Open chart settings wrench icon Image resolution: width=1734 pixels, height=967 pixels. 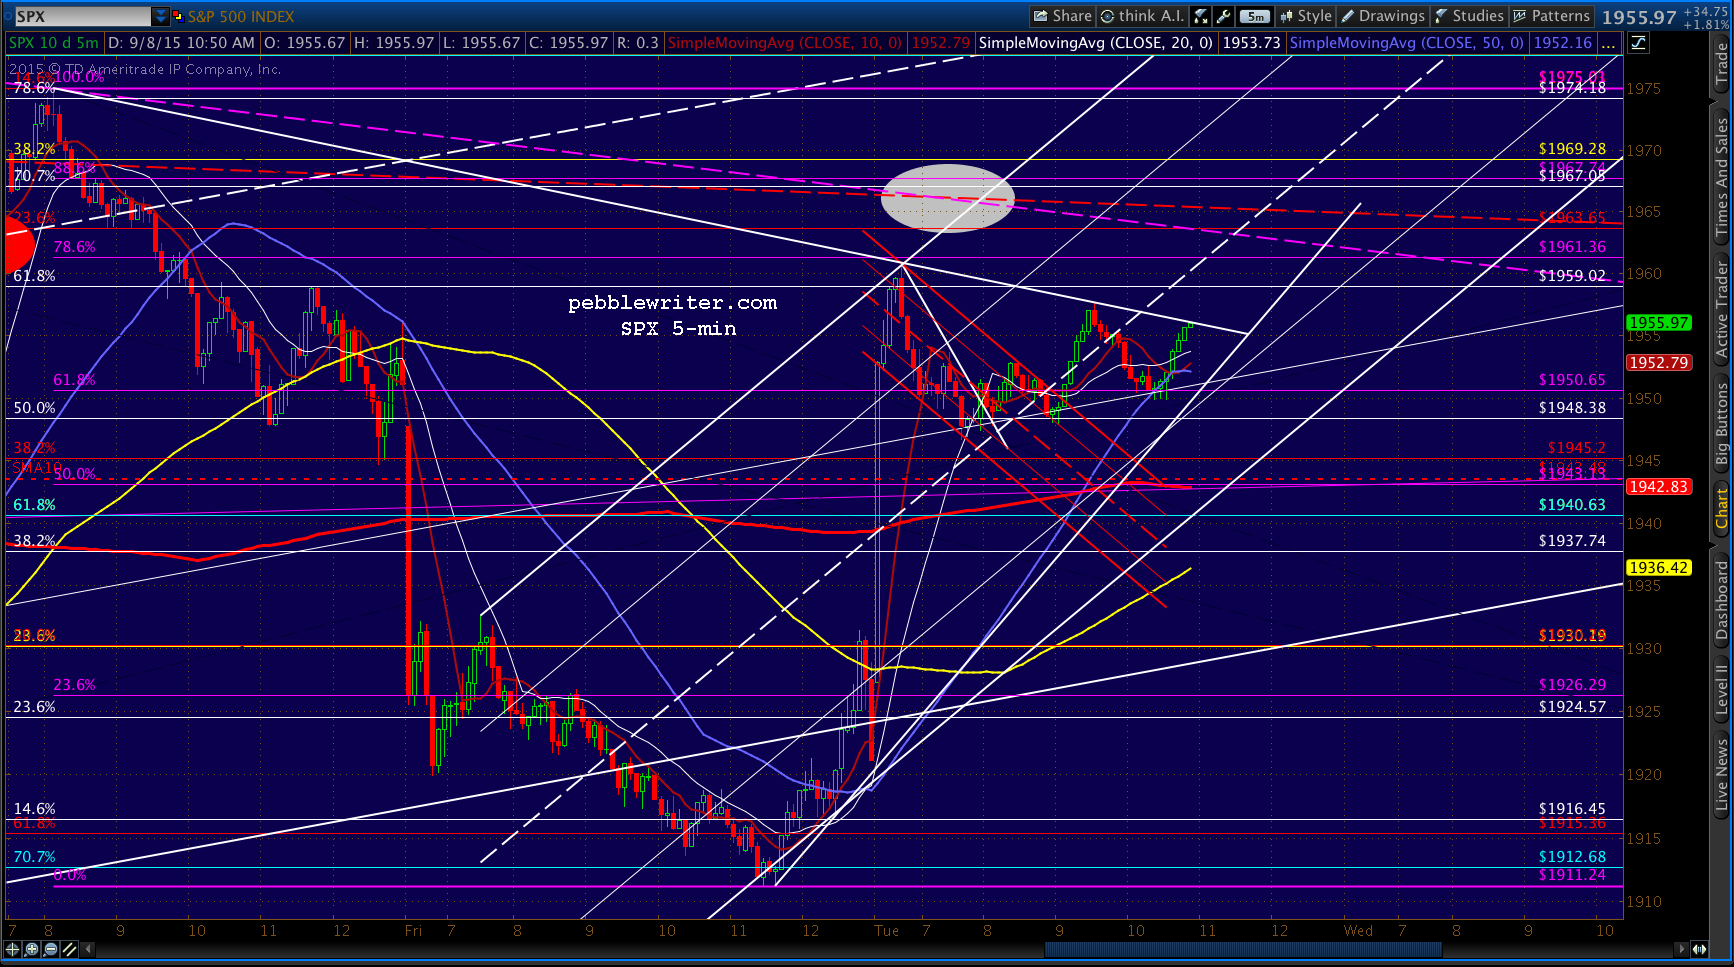1224,16
